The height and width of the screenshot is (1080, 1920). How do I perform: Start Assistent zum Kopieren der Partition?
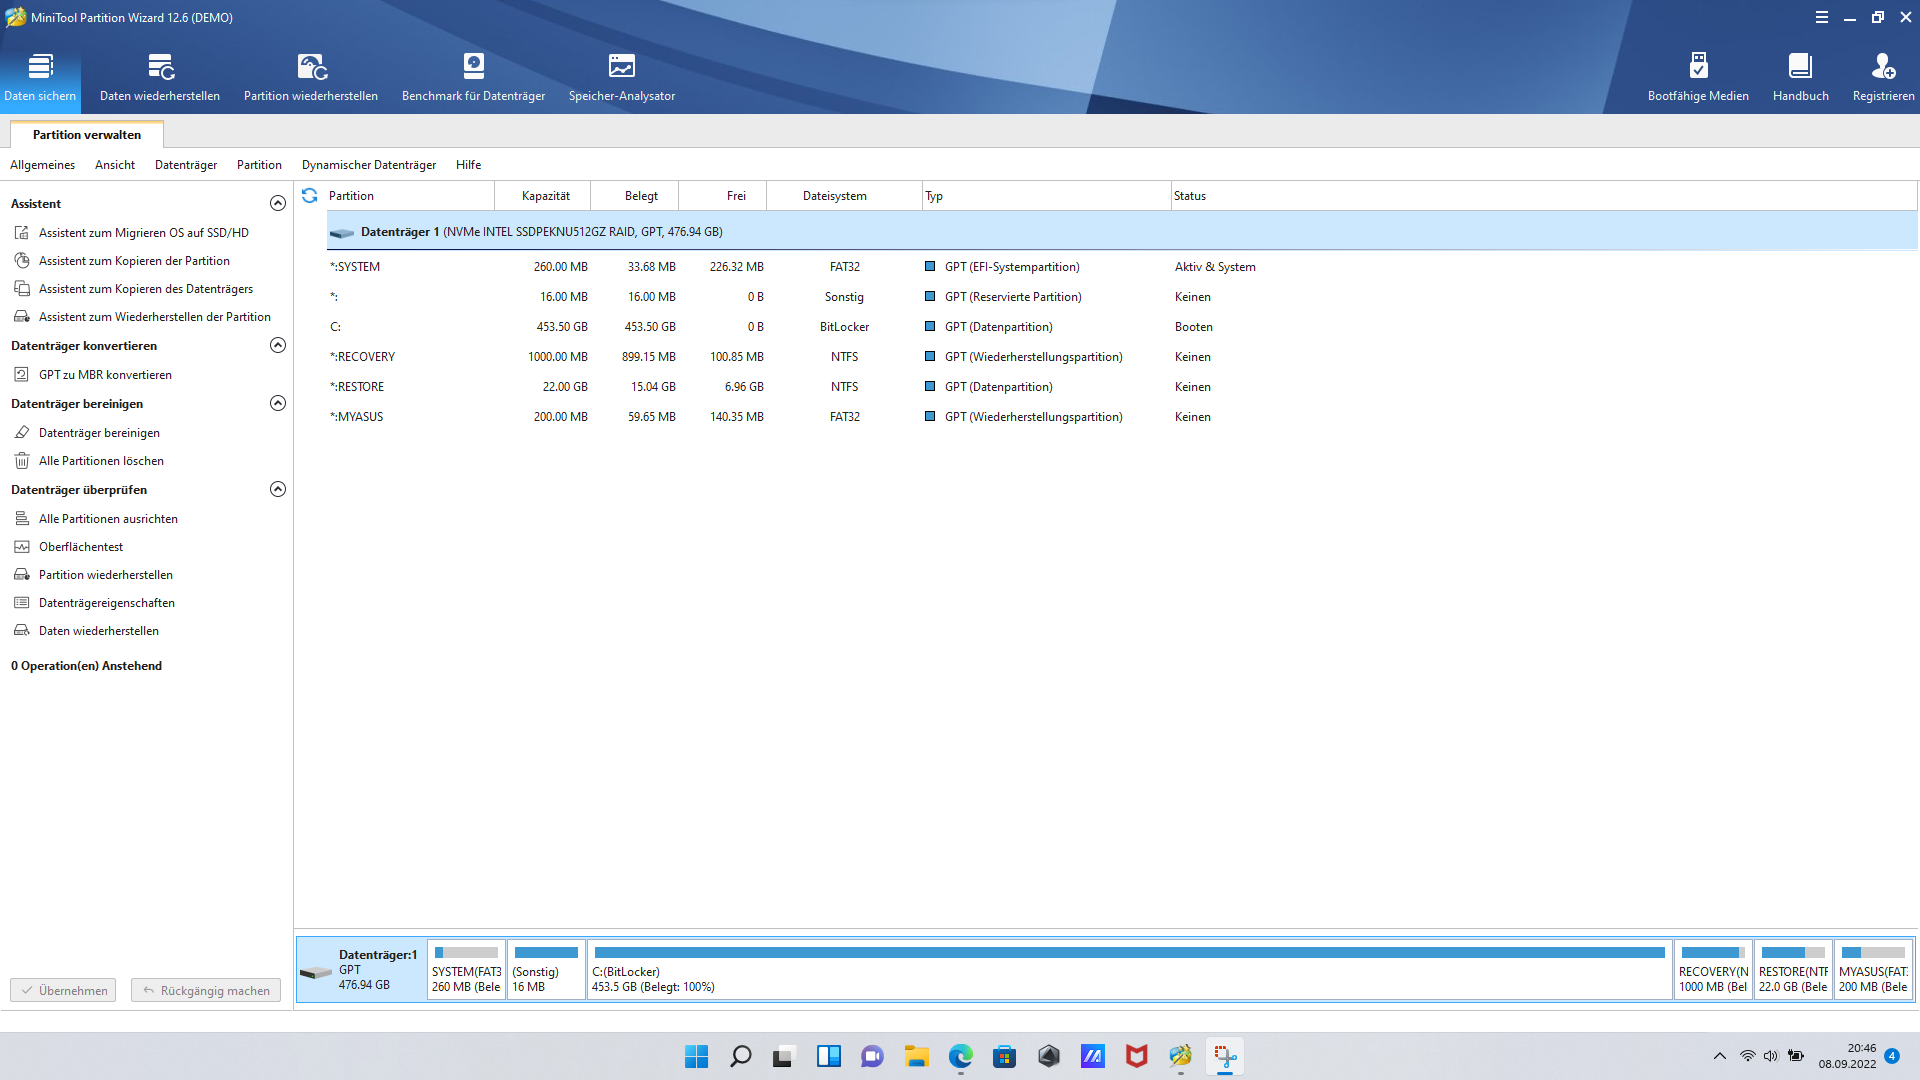tap(134, 260)
